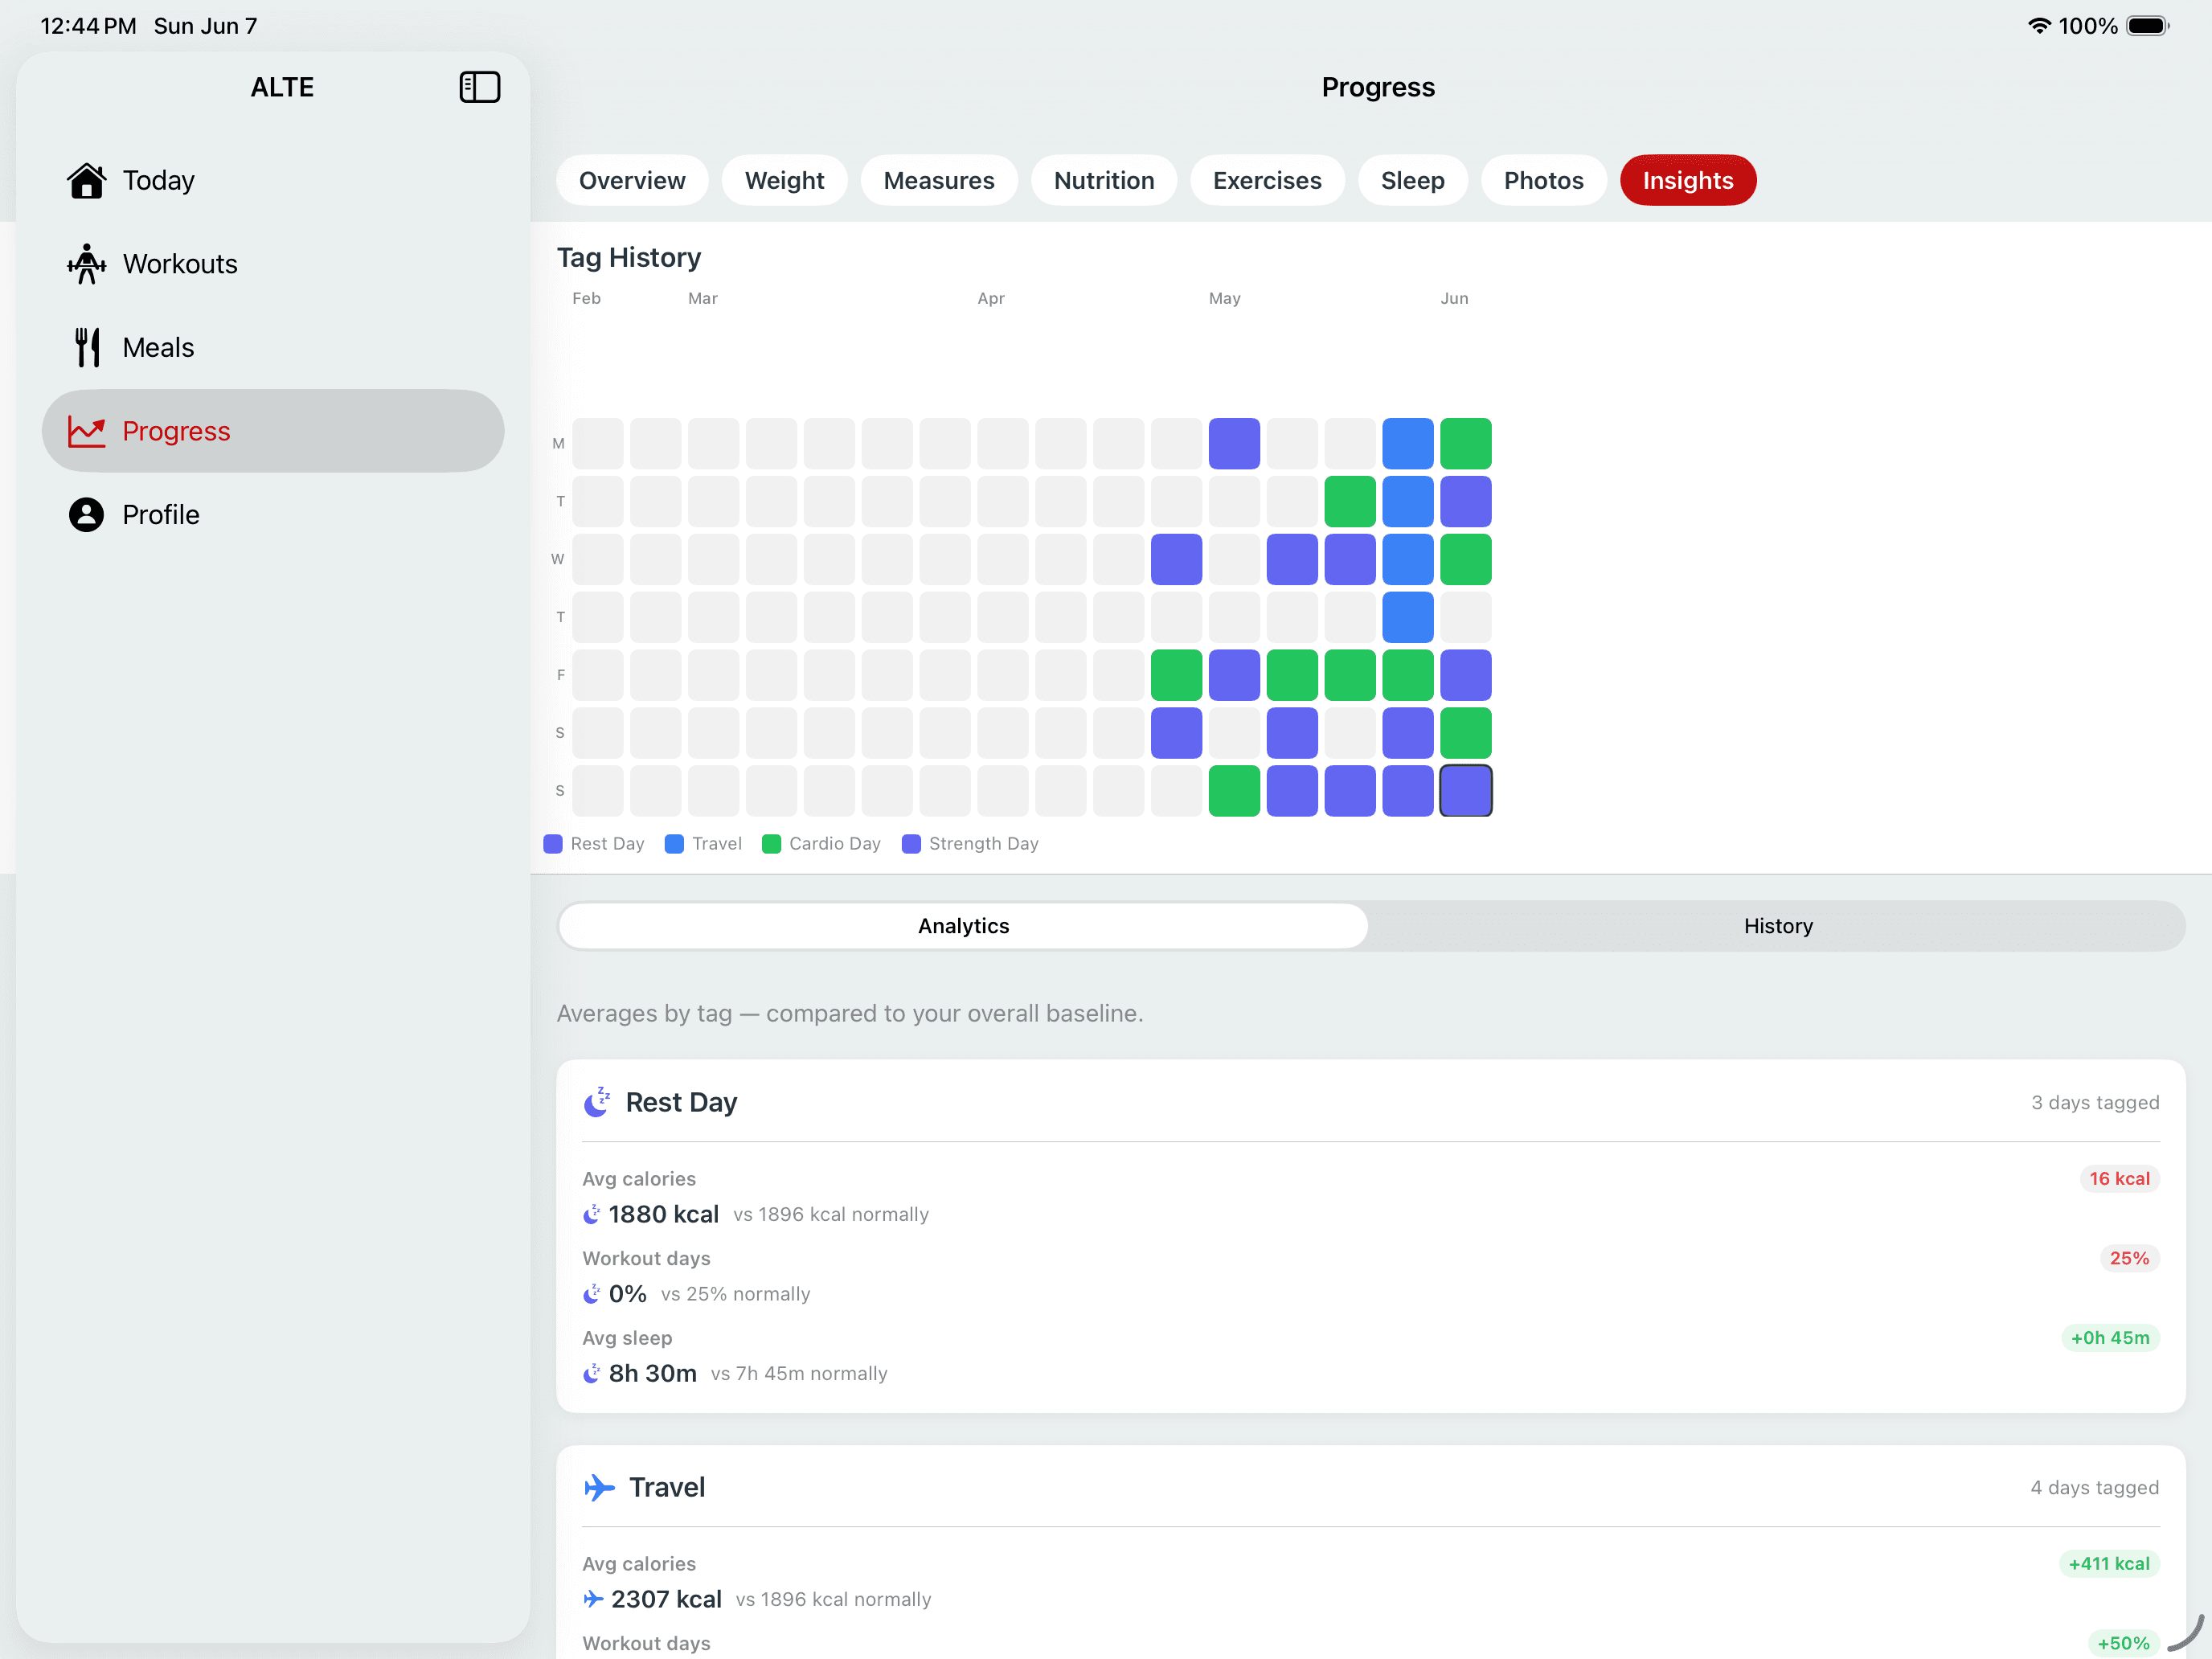The height and width of the screenshot is (1659, 2212).
Task: Click the Travel airplane icon in card header
Action: [599, 1487]
